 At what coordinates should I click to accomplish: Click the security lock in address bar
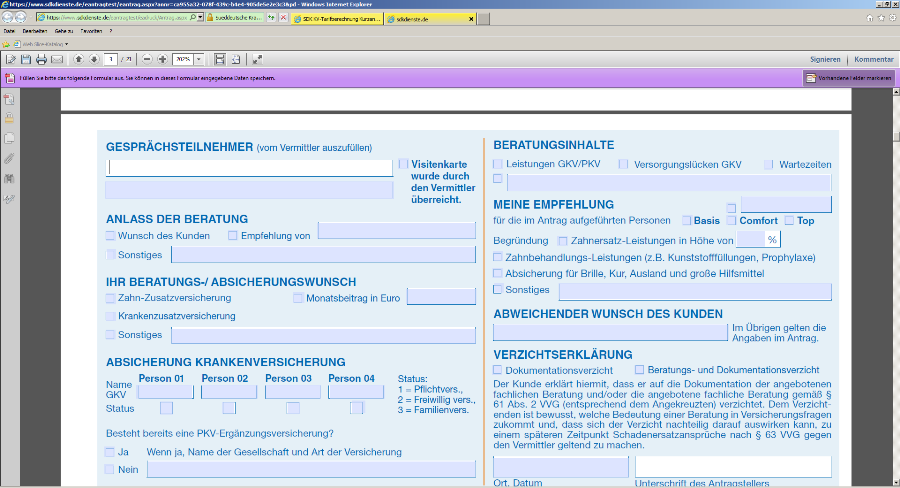click(210, 18)
